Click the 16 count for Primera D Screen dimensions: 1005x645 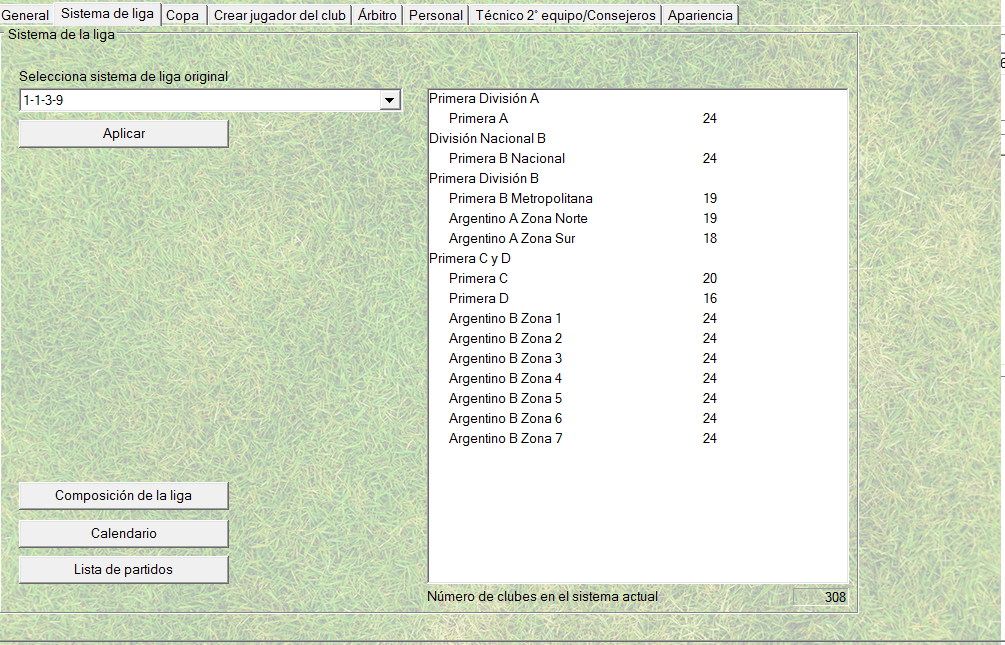point(710,298)
